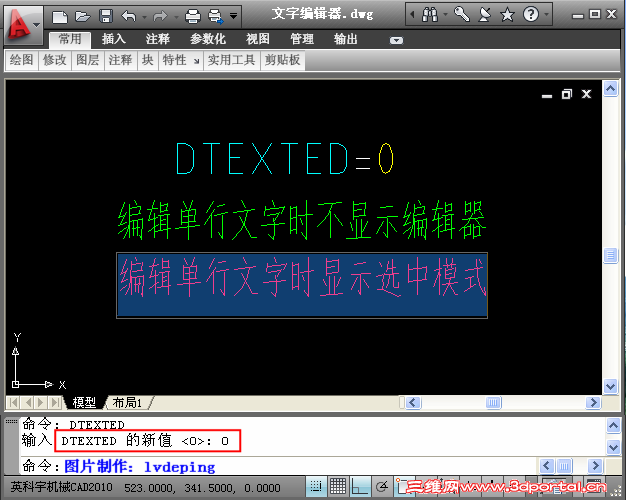Screen dimensions: 626x500
Task: Save the drawing with floppy icon
Action: point(106,16)
